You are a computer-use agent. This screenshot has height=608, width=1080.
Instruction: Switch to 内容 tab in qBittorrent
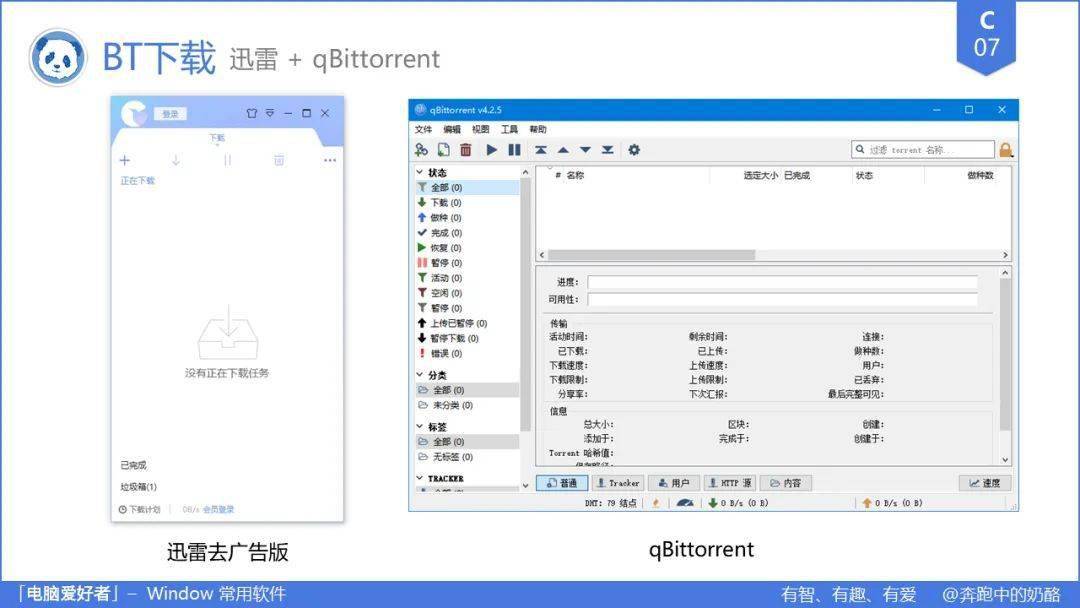tap(786, 483)
